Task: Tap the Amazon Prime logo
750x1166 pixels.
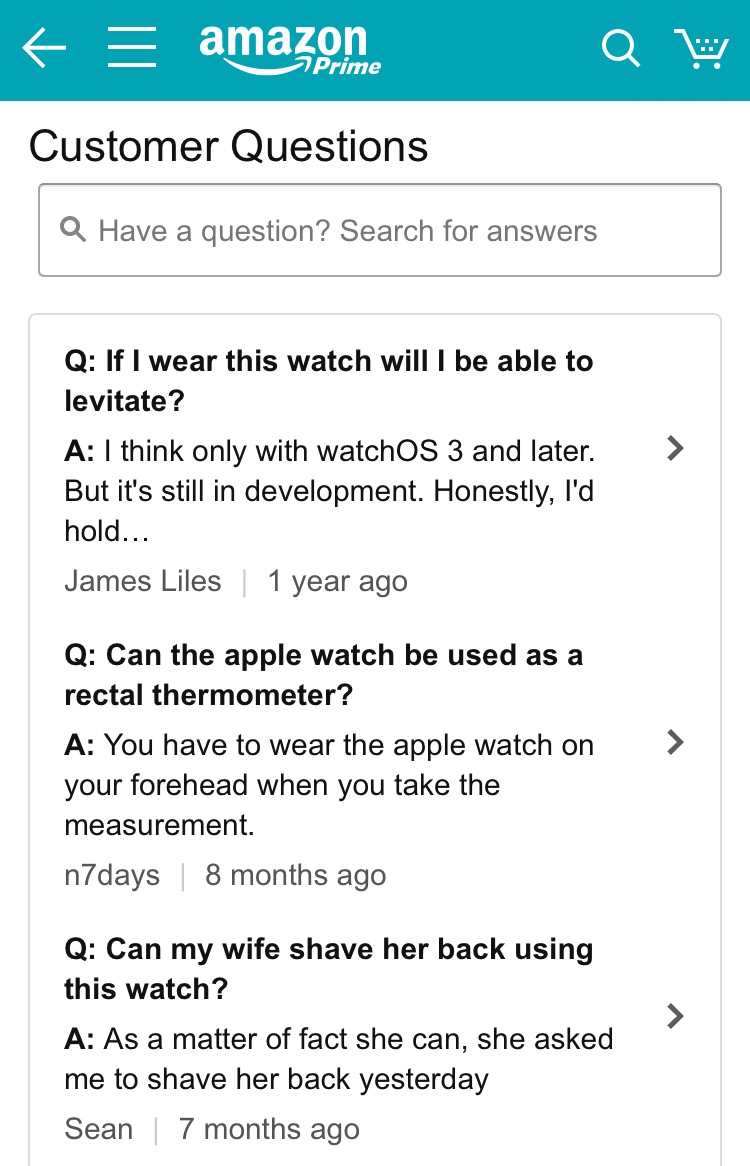Action: (x=290, y=49)
